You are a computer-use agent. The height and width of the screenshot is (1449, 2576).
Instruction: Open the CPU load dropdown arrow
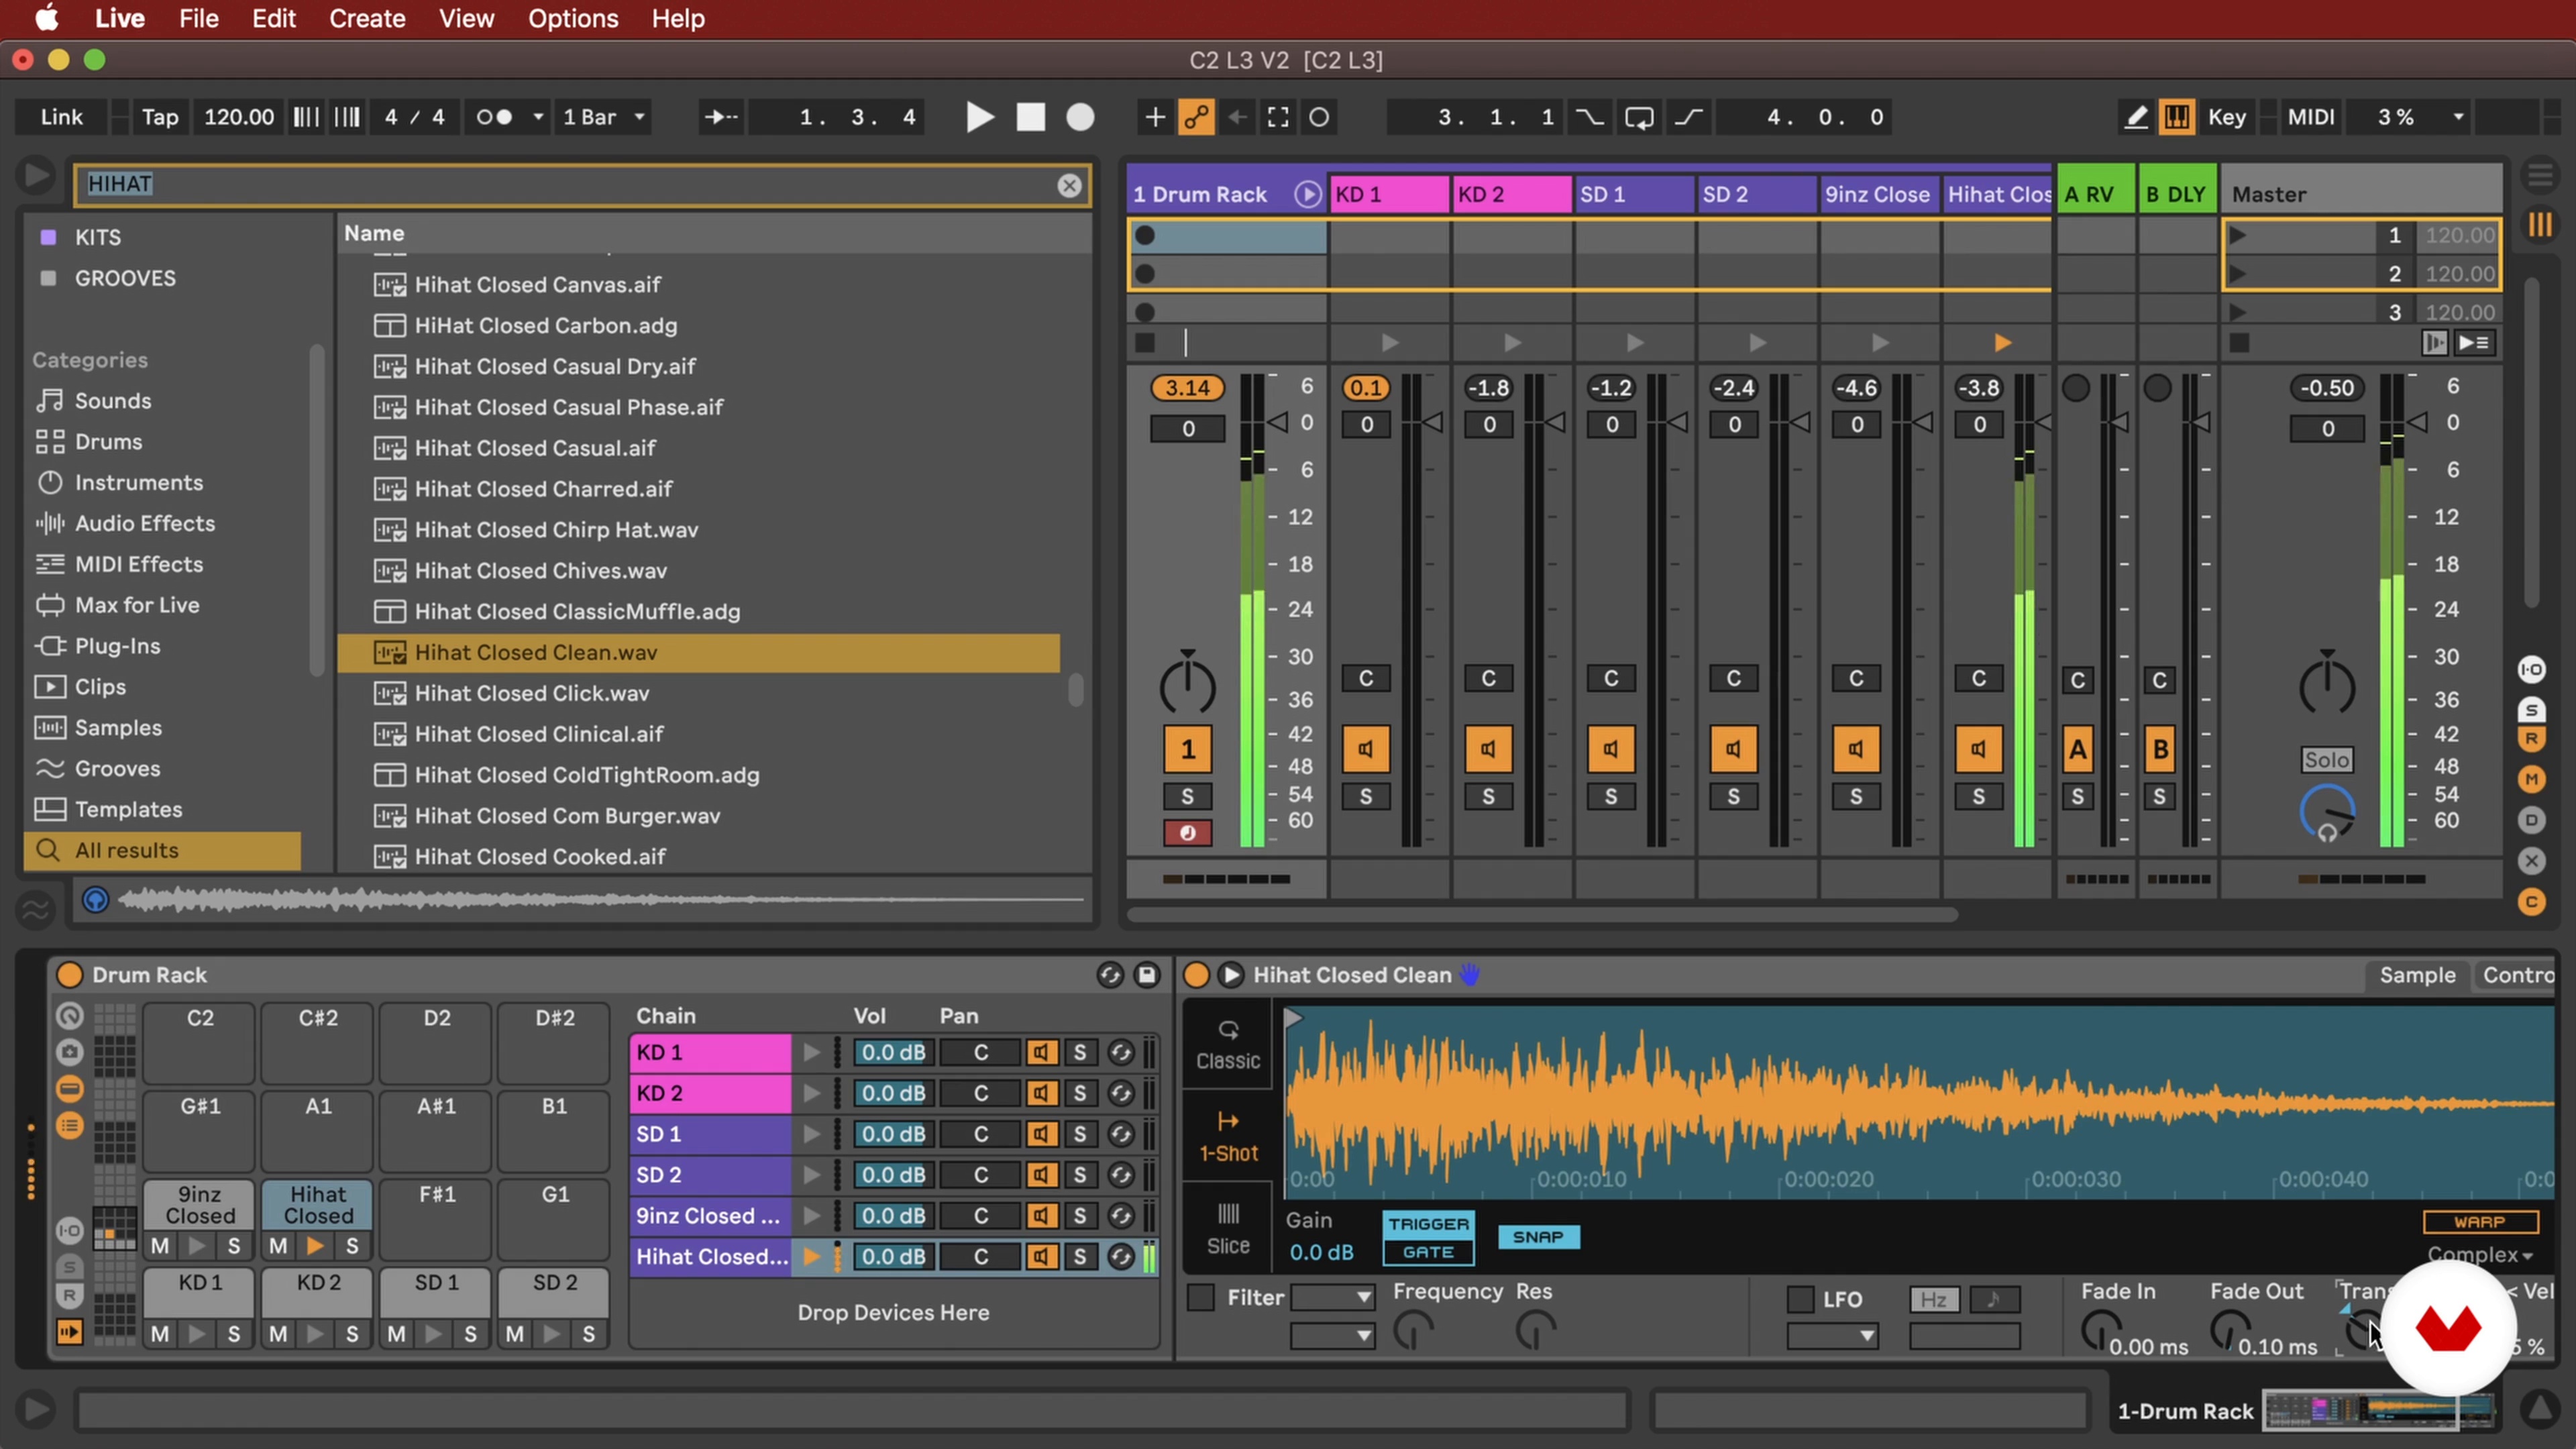2458,117
